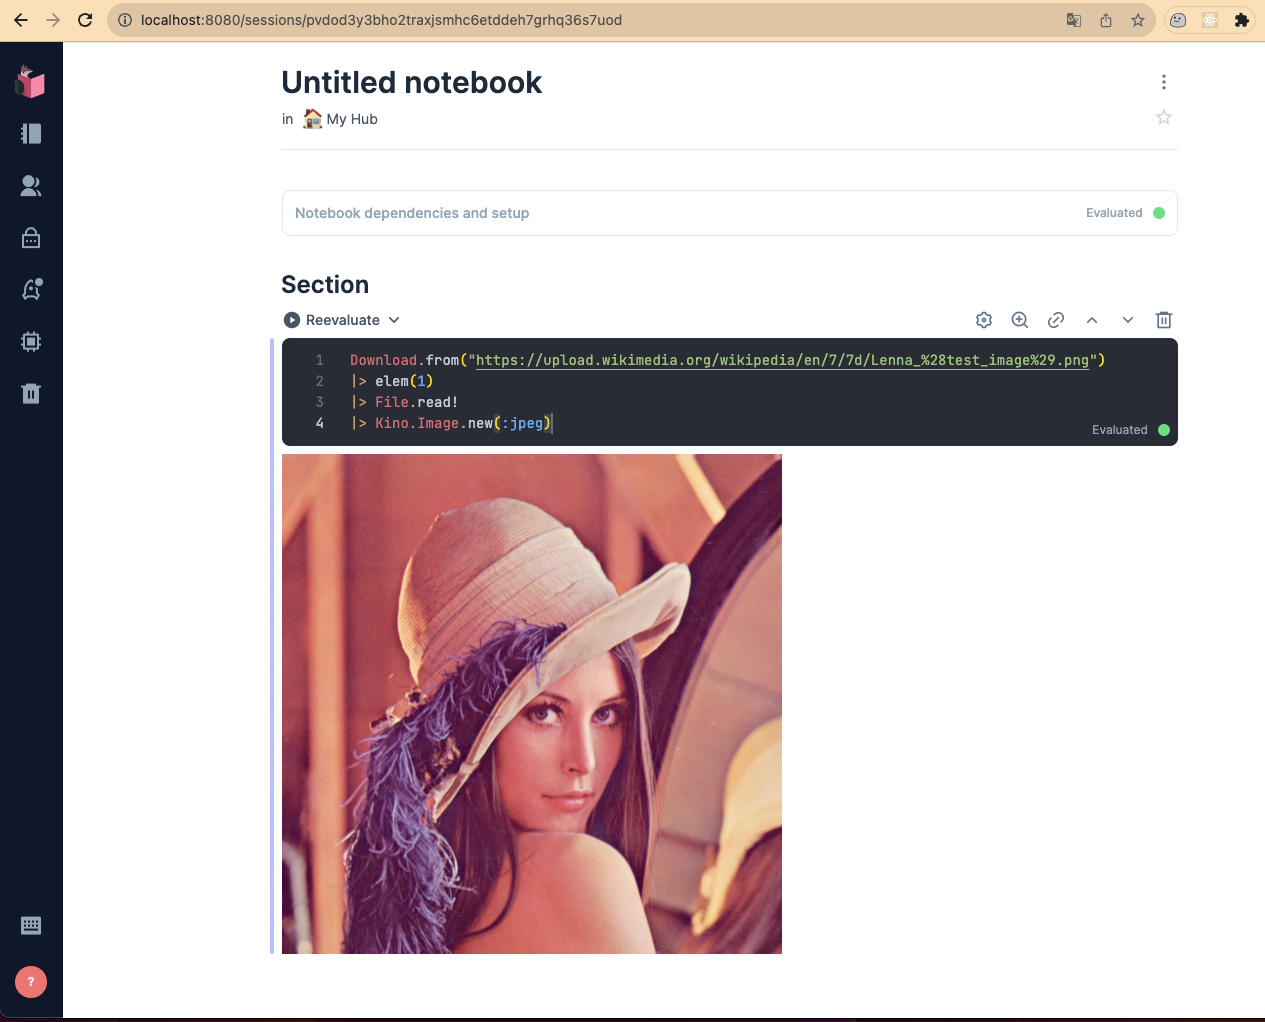Open runtime settings chip icon
1265x1022 pixels.
[31, 342]
